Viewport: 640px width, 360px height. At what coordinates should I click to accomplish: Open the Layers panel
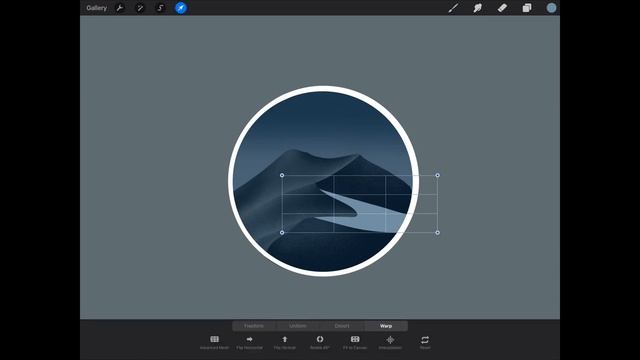point(527,8)
